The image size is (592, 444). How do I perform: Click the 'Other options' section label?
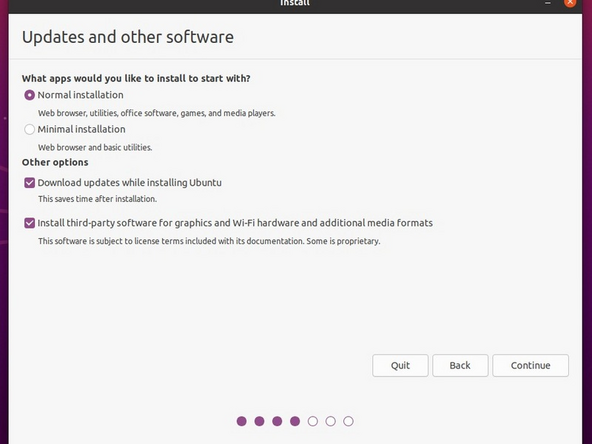click(x=55, y=162)
